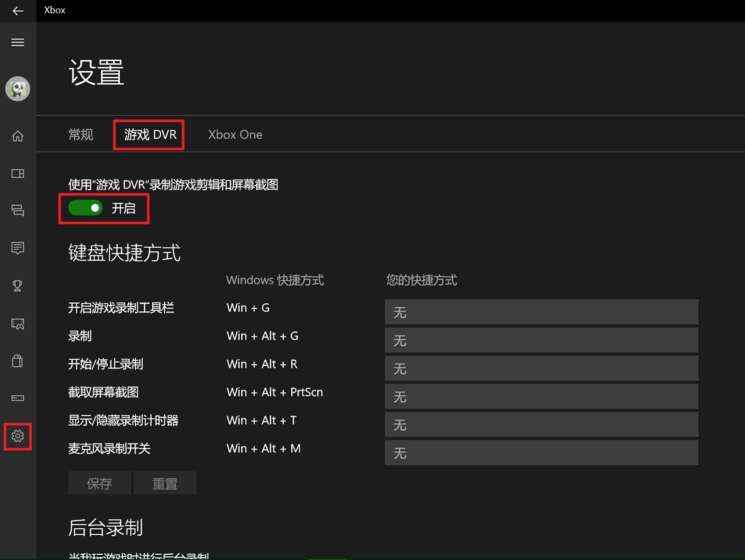Viewport: 745px width, 560px height.
Task: Click custom shortcut field for 截取屏幕截图
Action: tap(541, 397)
